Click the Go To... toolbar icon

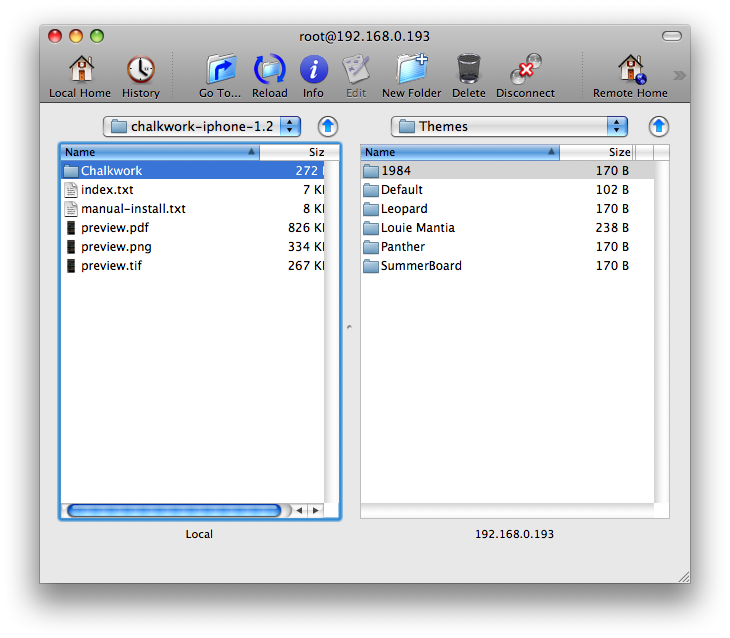tap(220, 70)
